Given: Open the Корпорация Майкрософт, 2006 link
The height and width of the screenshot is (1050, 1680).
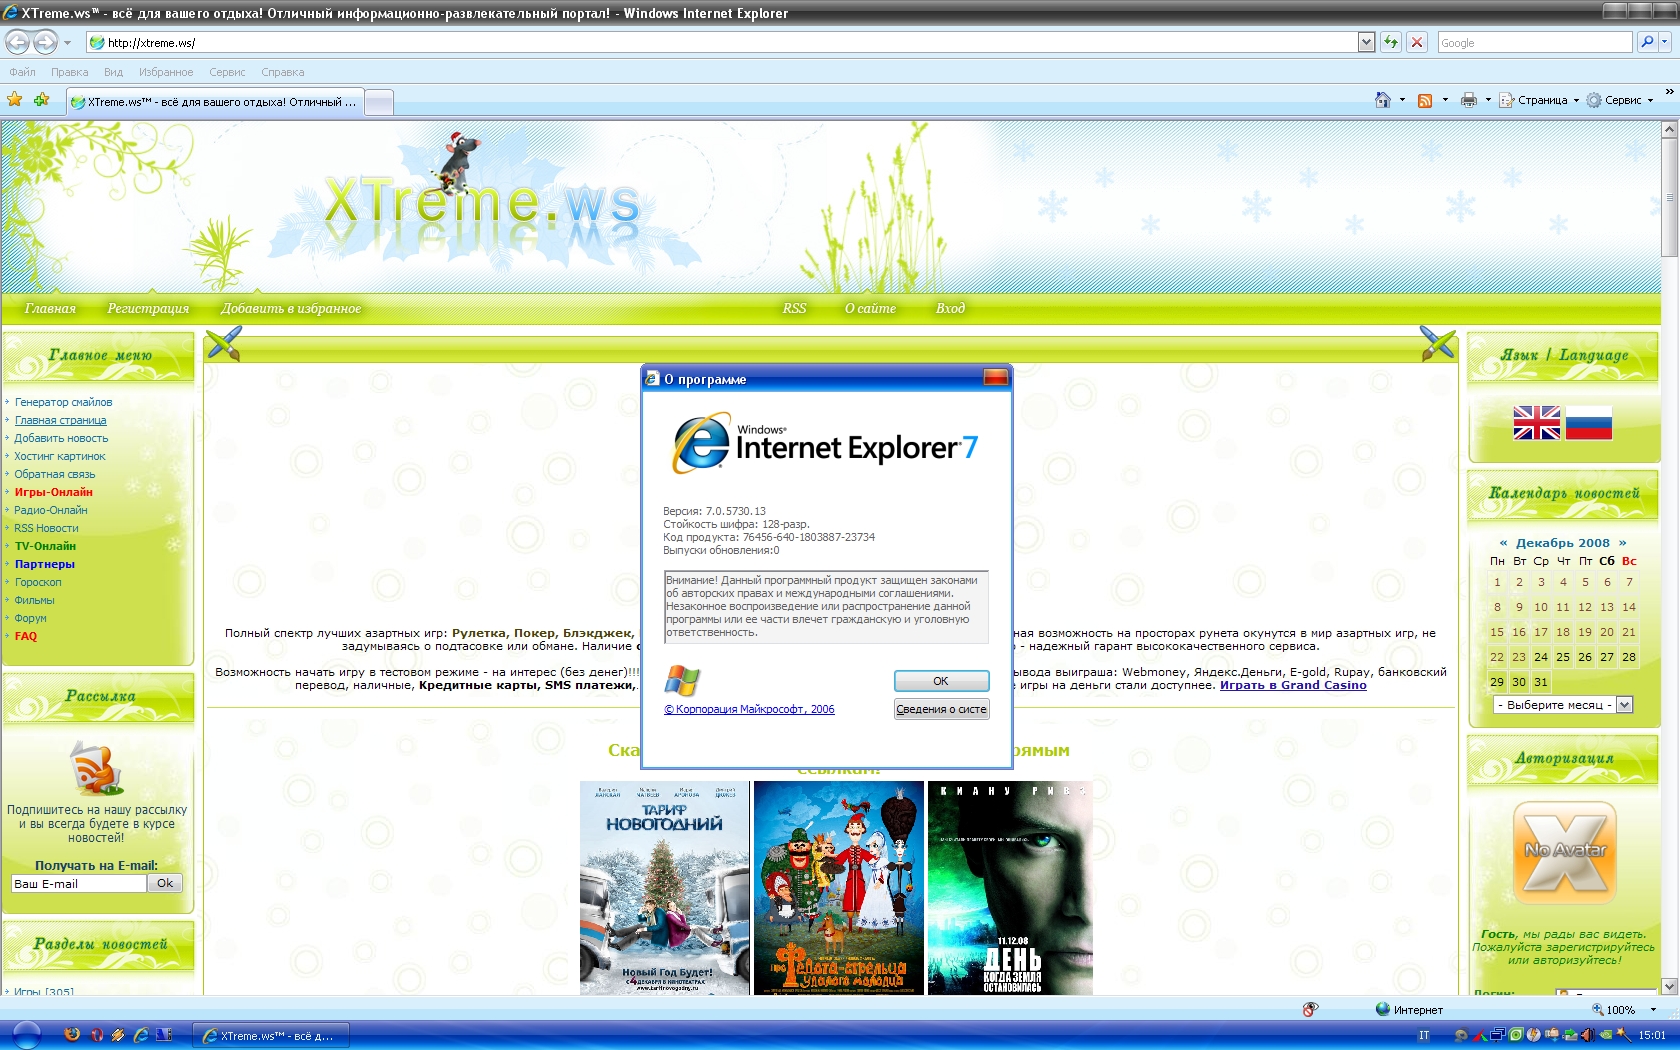Looking at the screenshot, I should coord(749,709).
